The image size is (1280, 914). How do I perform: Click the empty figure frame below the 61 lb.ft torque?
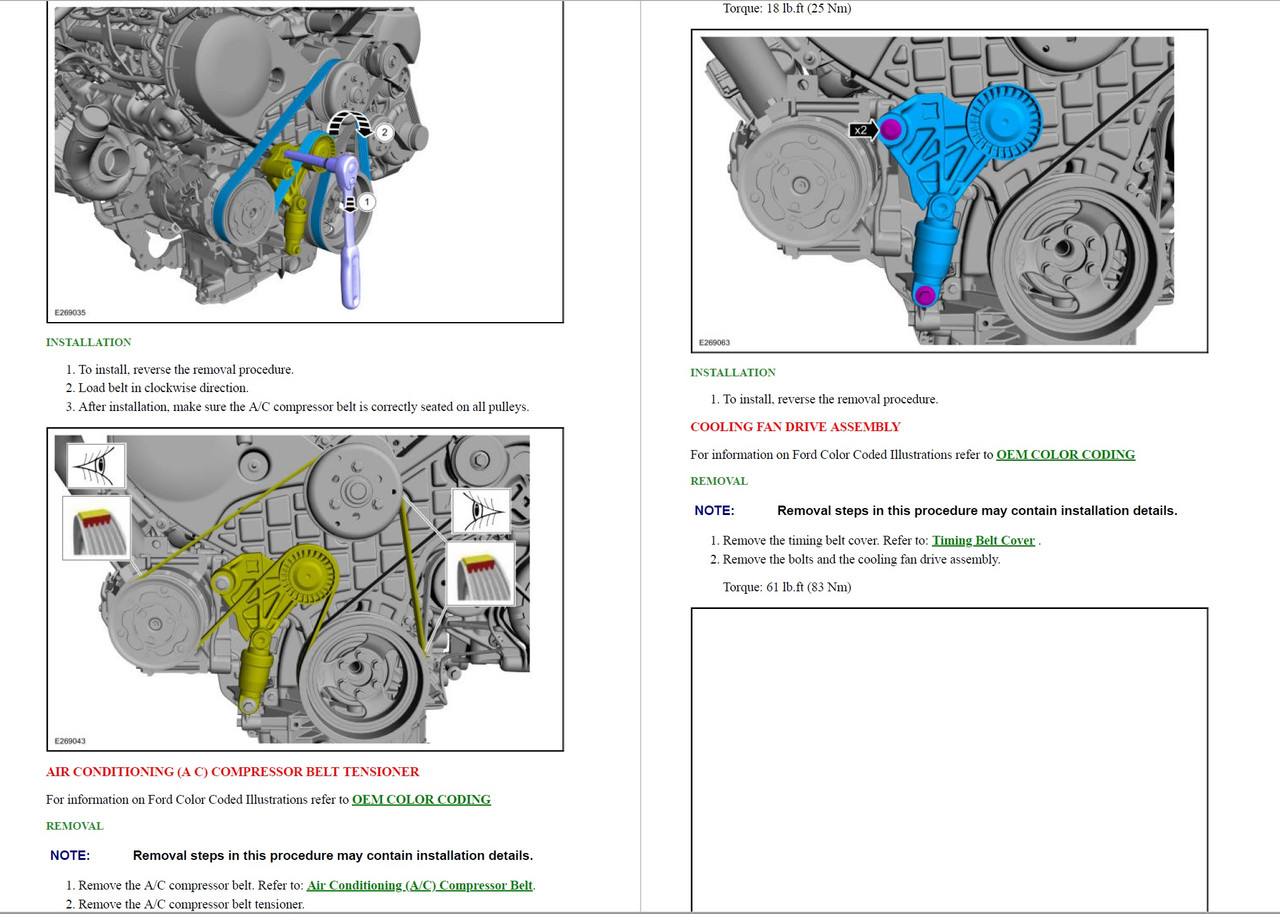[x=948, y=760]
